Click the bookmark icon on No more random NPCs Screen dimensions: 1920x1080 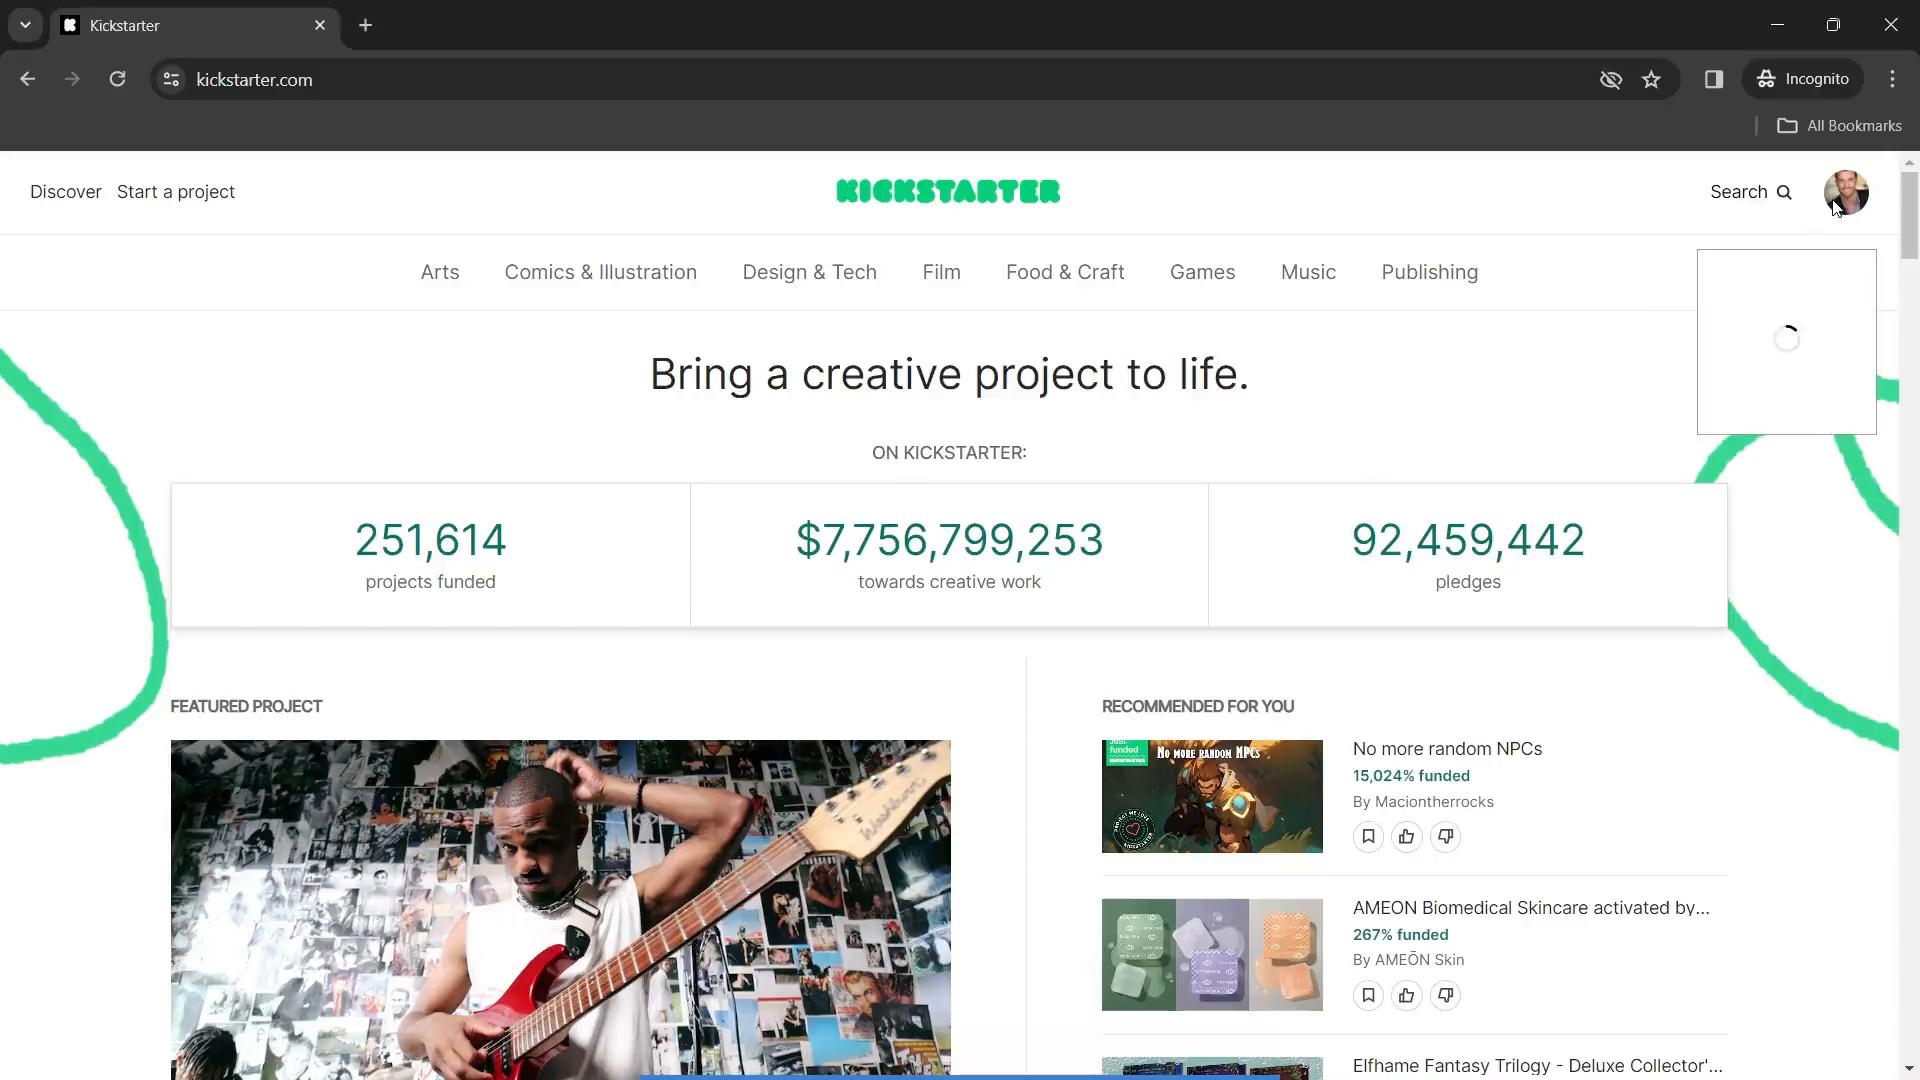(x=1367, y=835)
